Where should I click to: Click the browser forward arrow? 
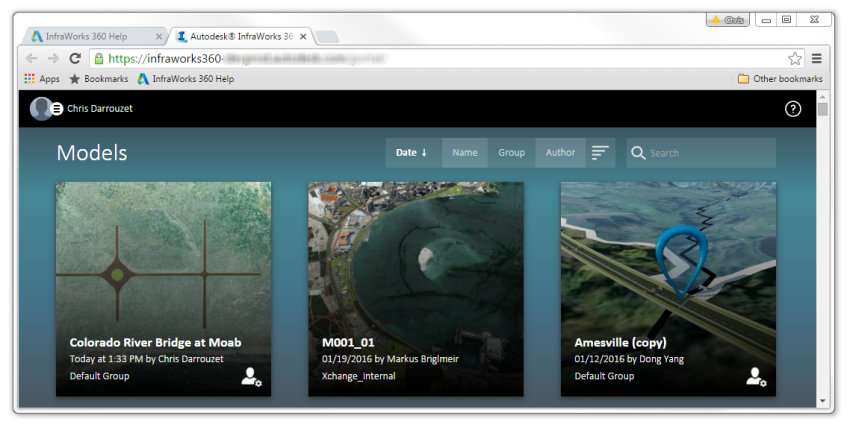pyautogui.click(x=53, y=58)
